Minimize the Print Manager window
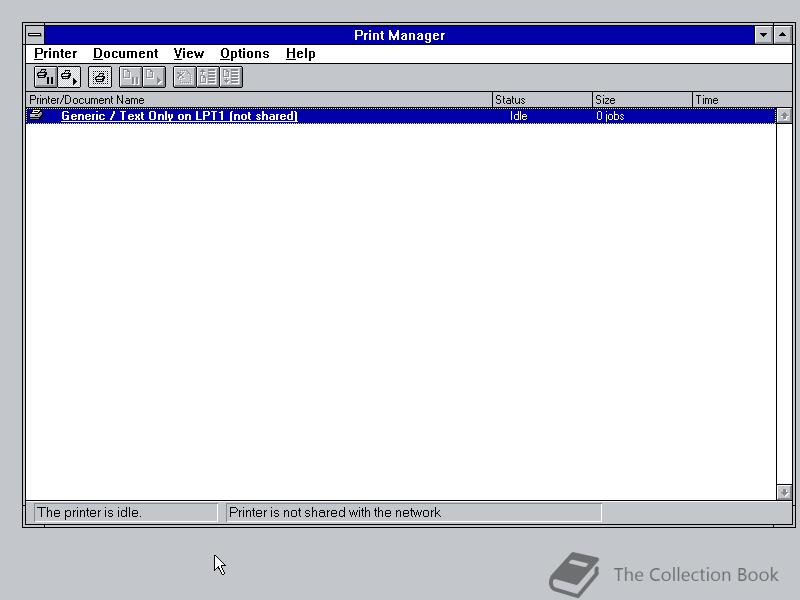The width and height of the screenshot is (800, 600). (763, 35)
